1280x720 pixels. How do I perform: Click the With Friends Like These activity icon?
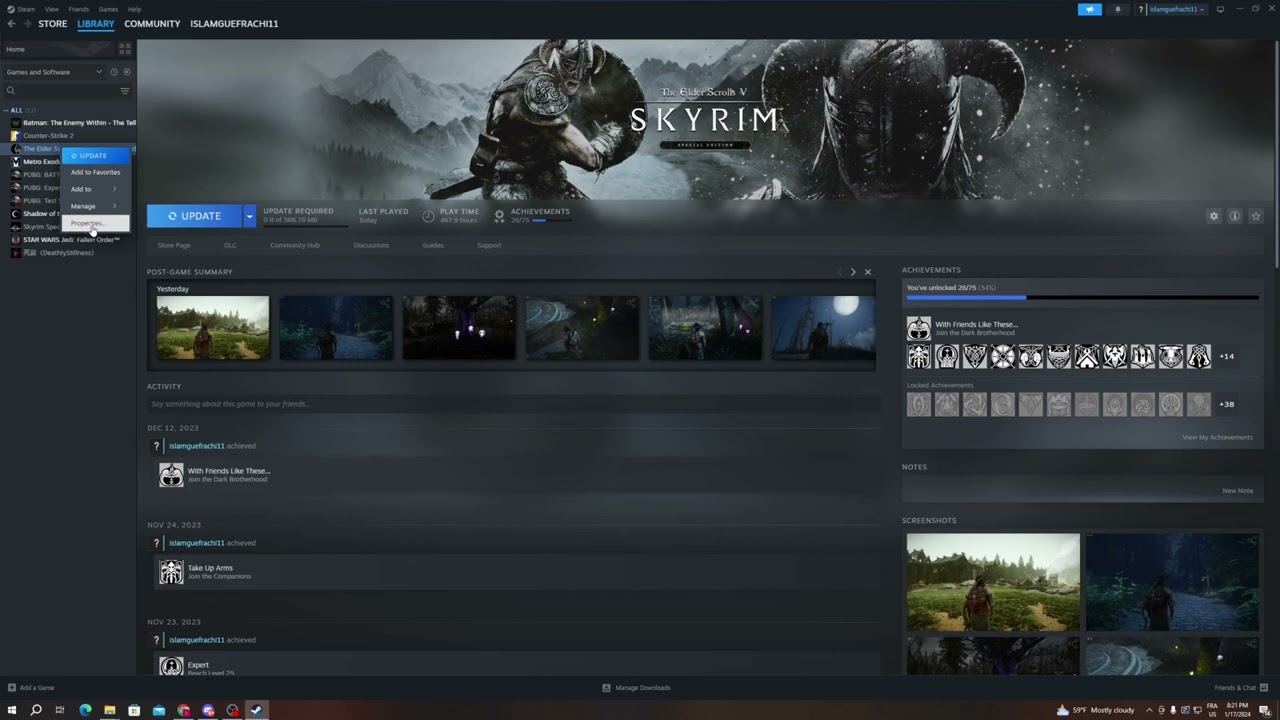pos(171,475)
